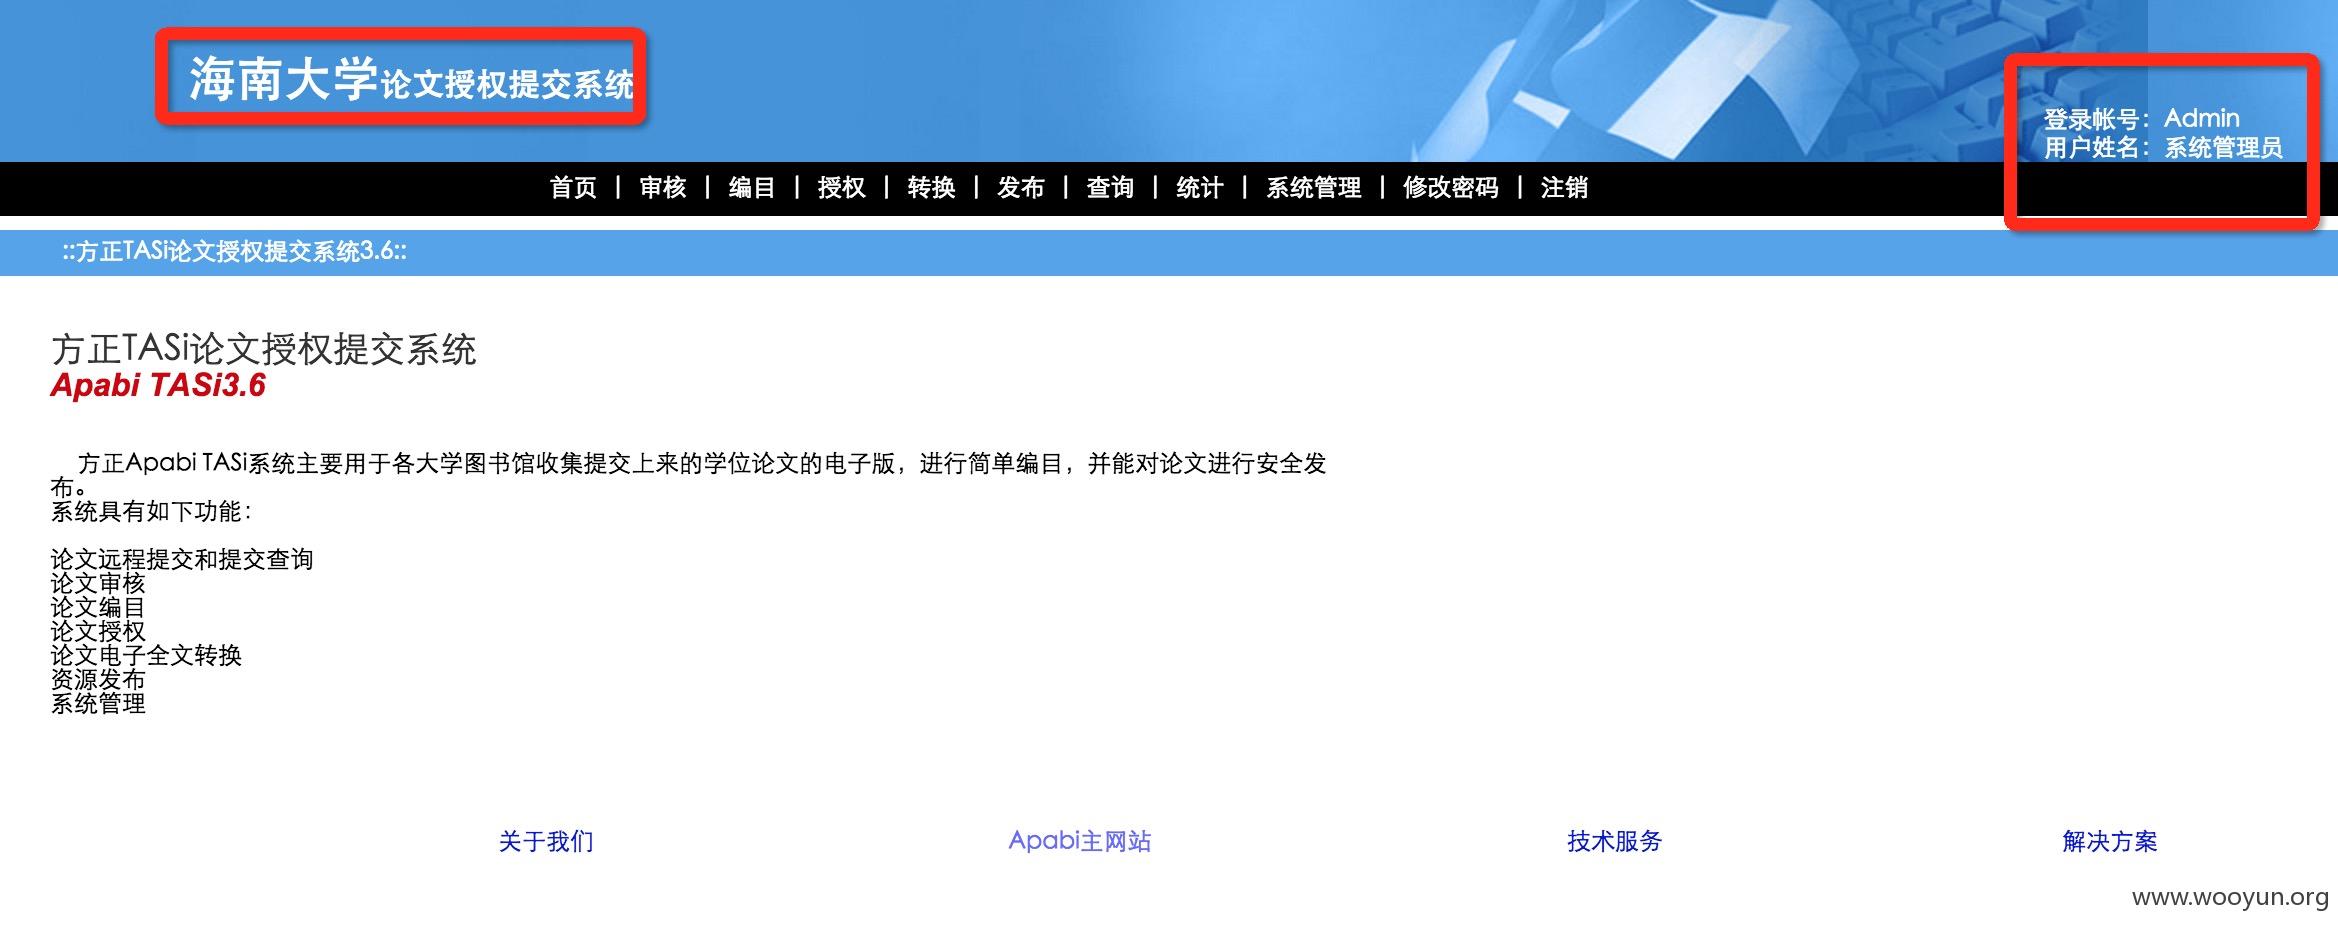Click the 用户姓名: 系统管理员 text

pyautogui.click(x=2163, y=148)
